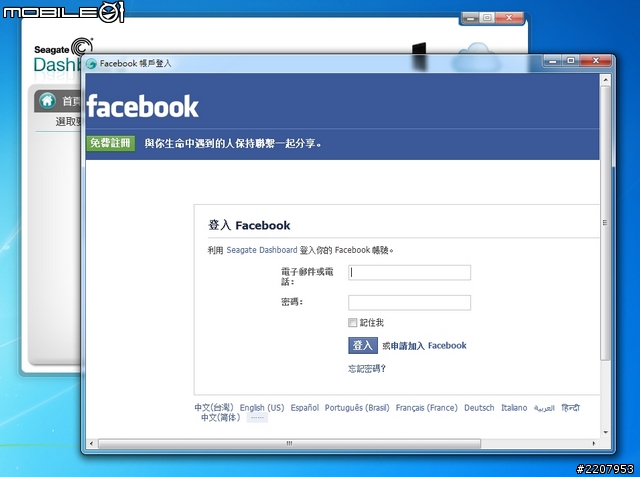Click the Seagate logo in Dashboard window
Image resolution: width=640 pixels, height=477 pixels.
coord(63,48)
